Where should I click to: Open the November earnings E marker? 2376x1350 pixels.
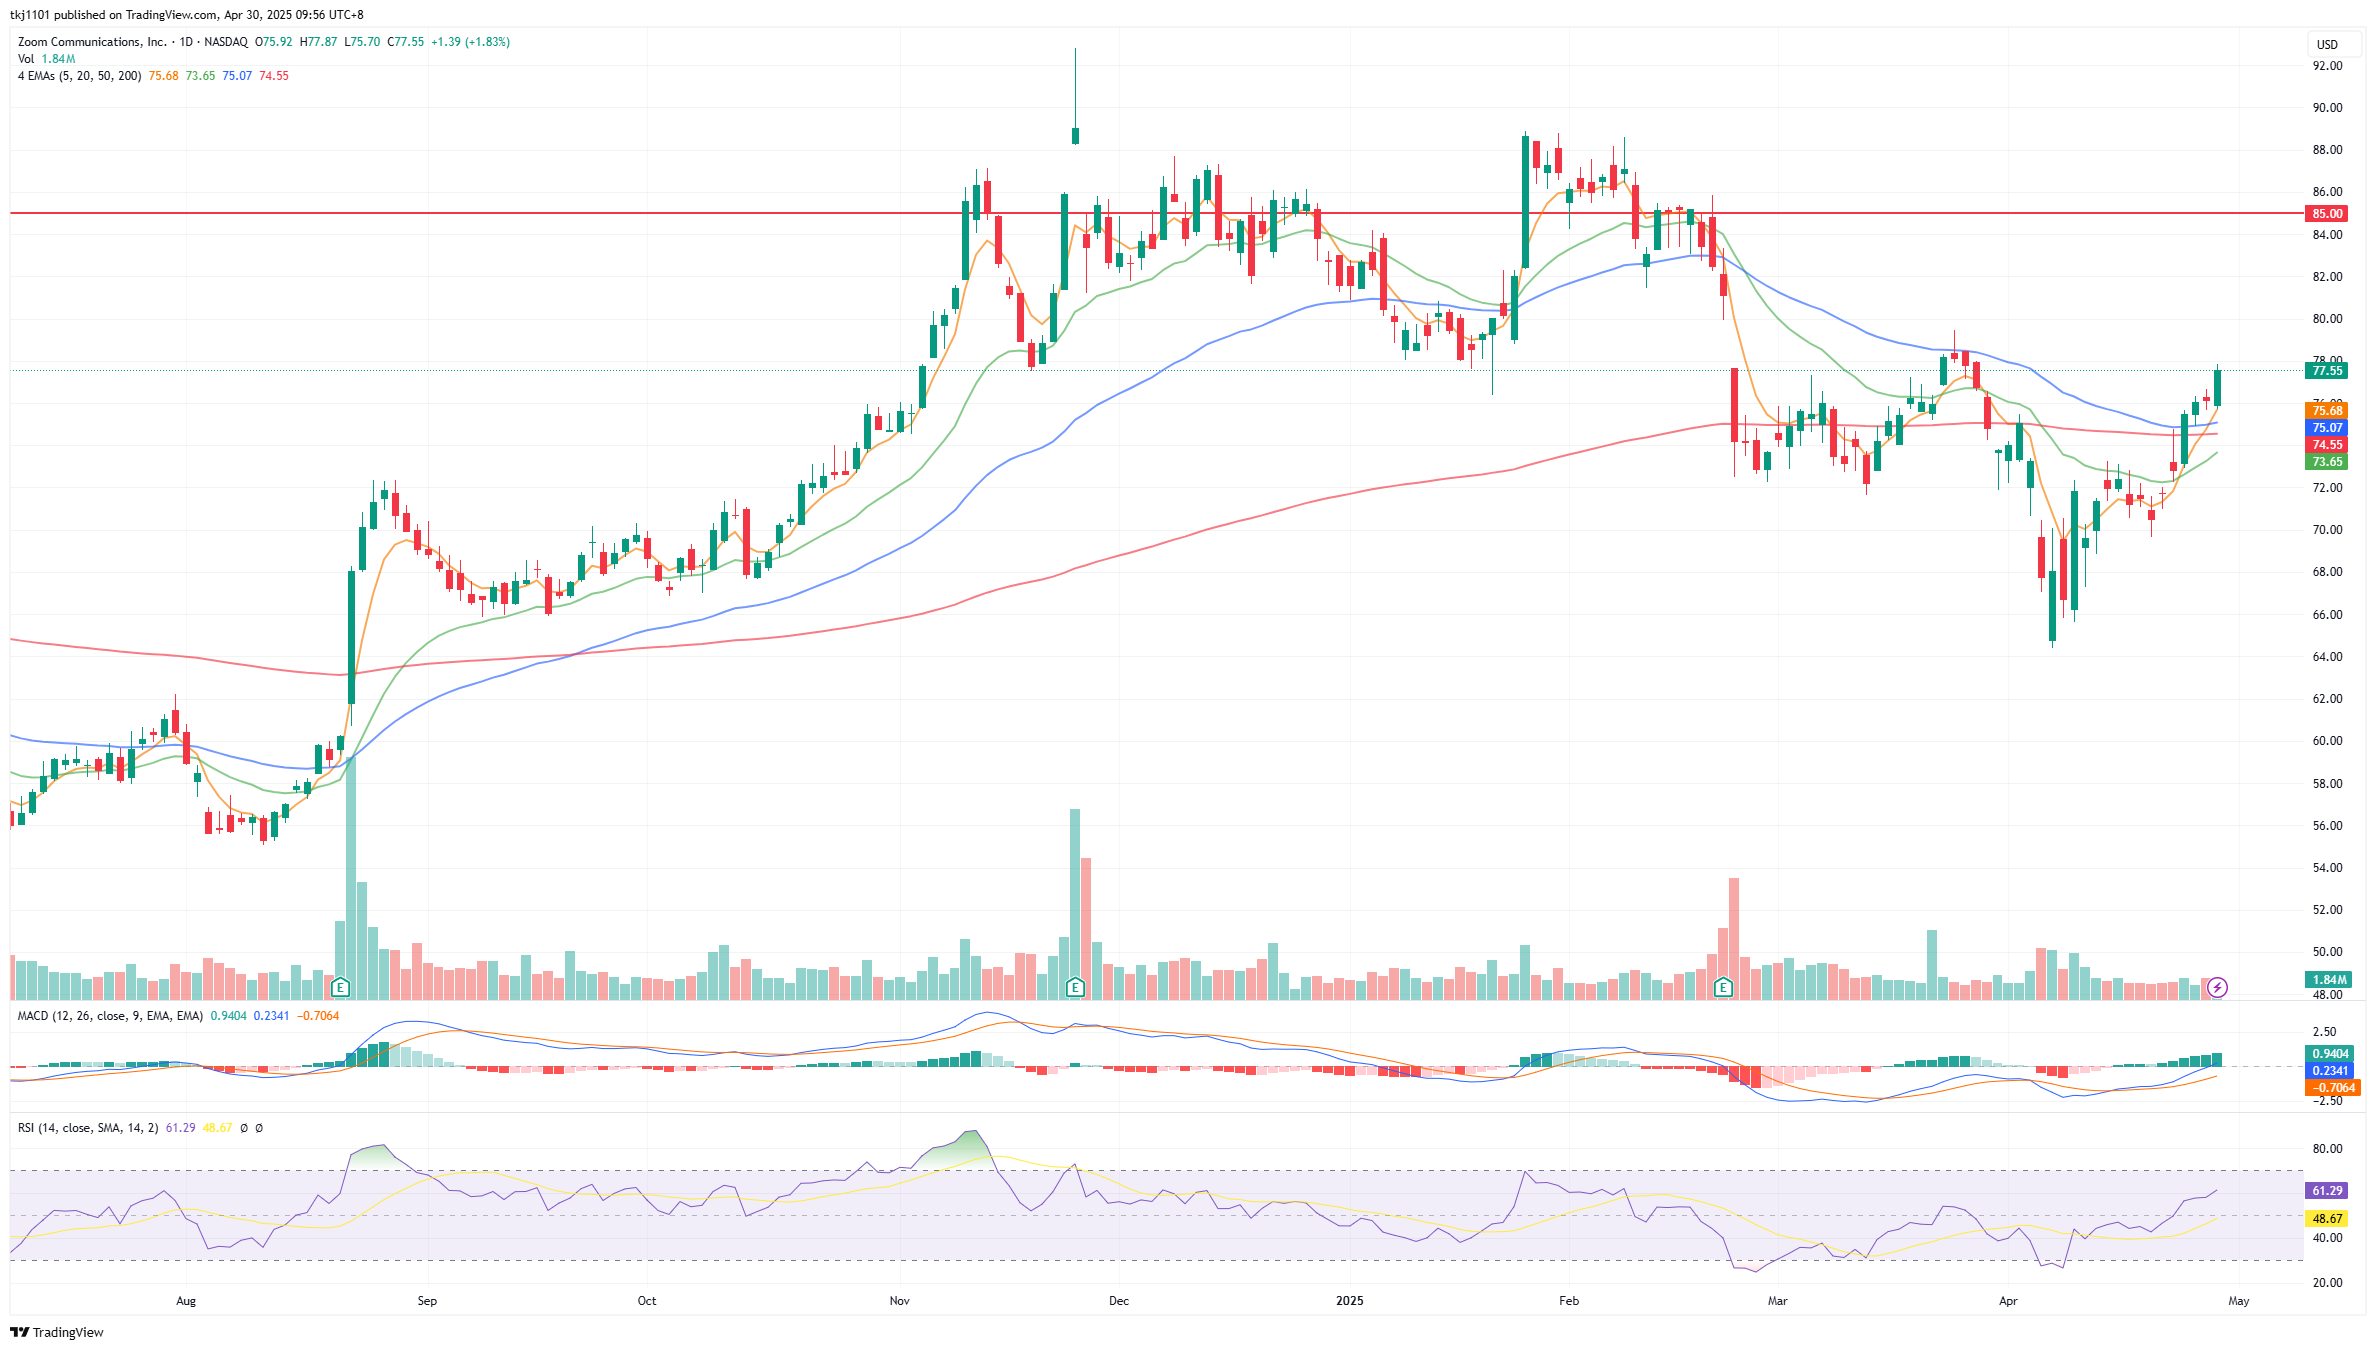(1075, 987)
